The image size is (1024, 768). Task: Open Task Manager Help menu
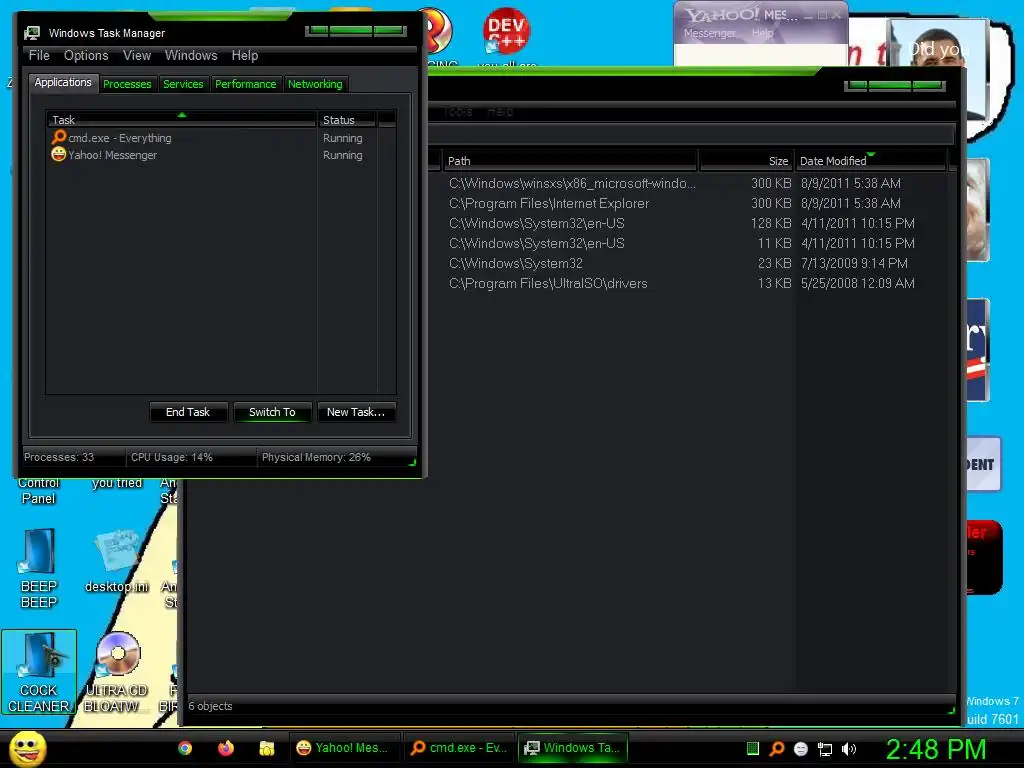point(245,56)
